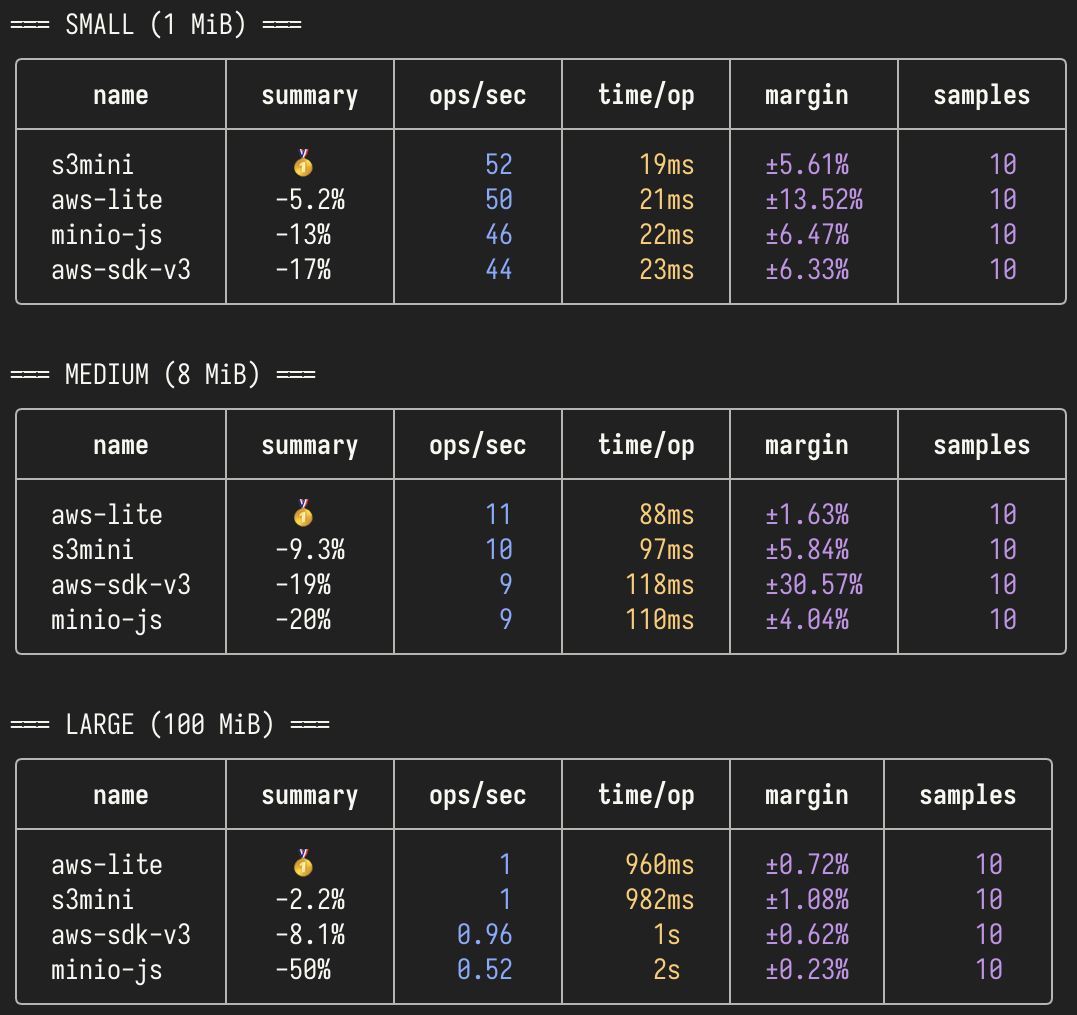1077x1015 pixels.
Task: Click the gold medal in the MEDIUM table
Action: [x=303, y=513]
